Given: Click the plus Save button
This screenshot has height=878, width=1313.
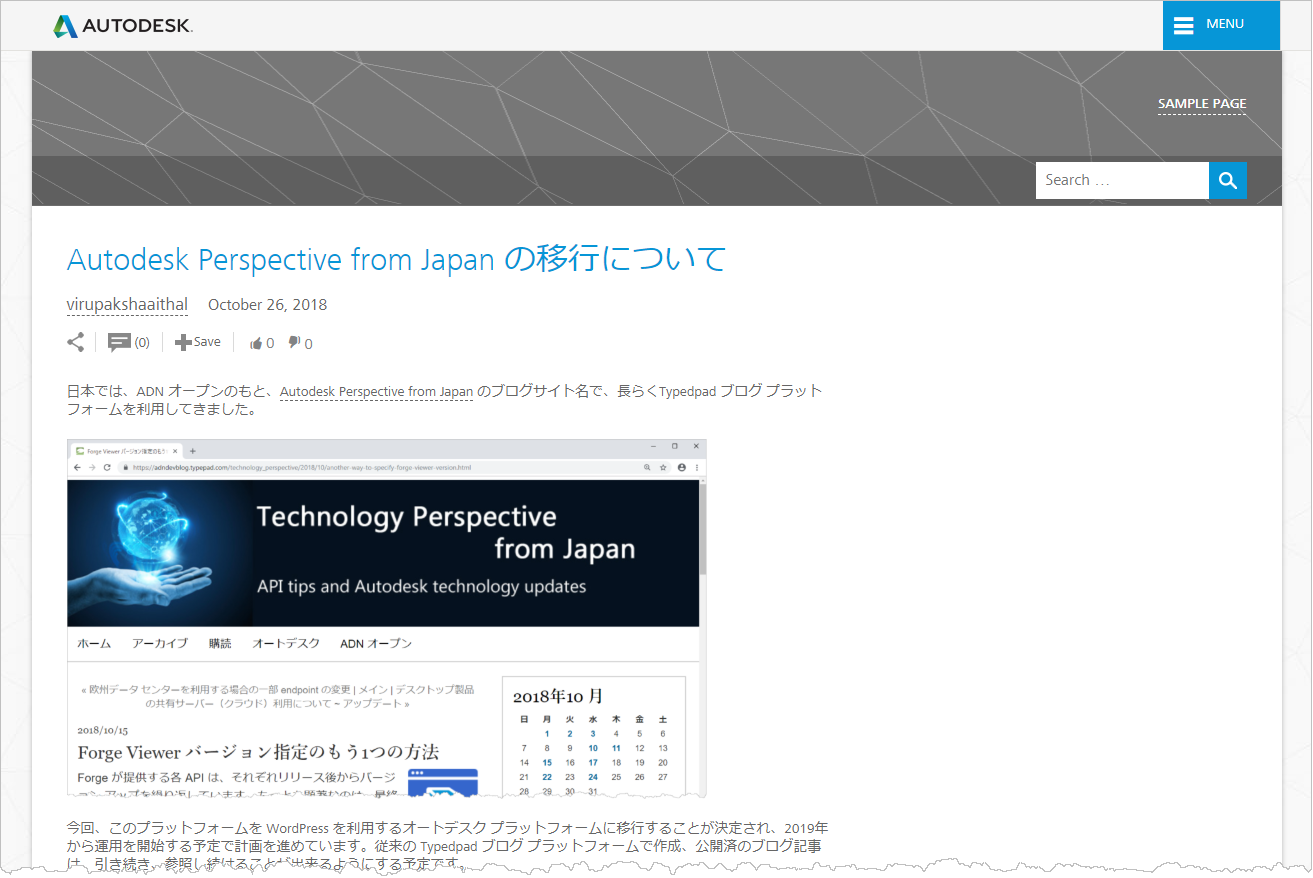Looking at the screenshot, I should click(x=198, y=342).
